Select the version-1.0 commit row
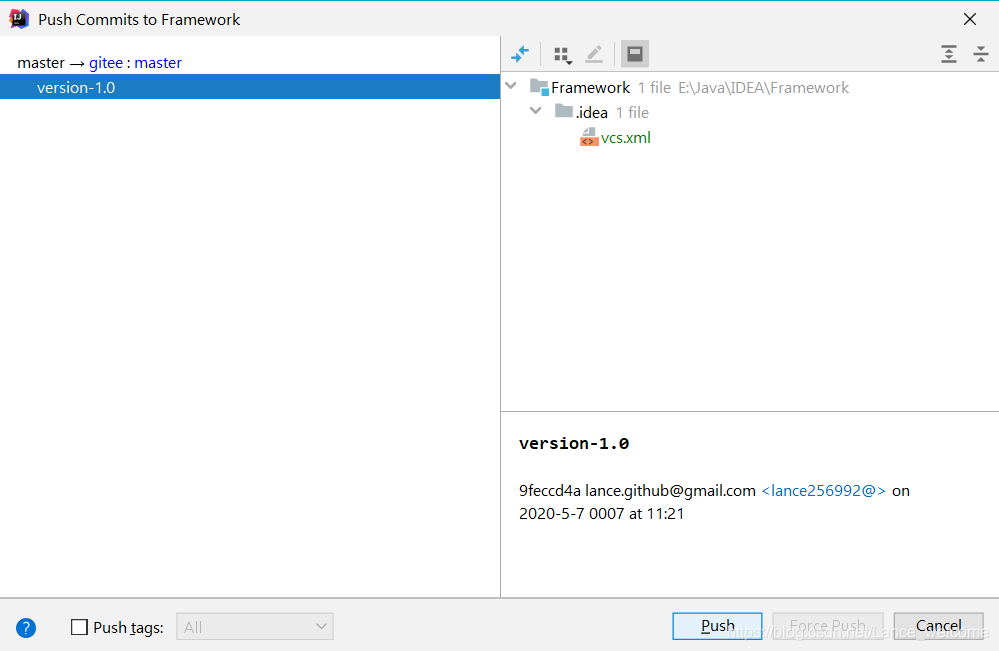The image size is (999, 651). pyautogui.click(x=250, y=87)
